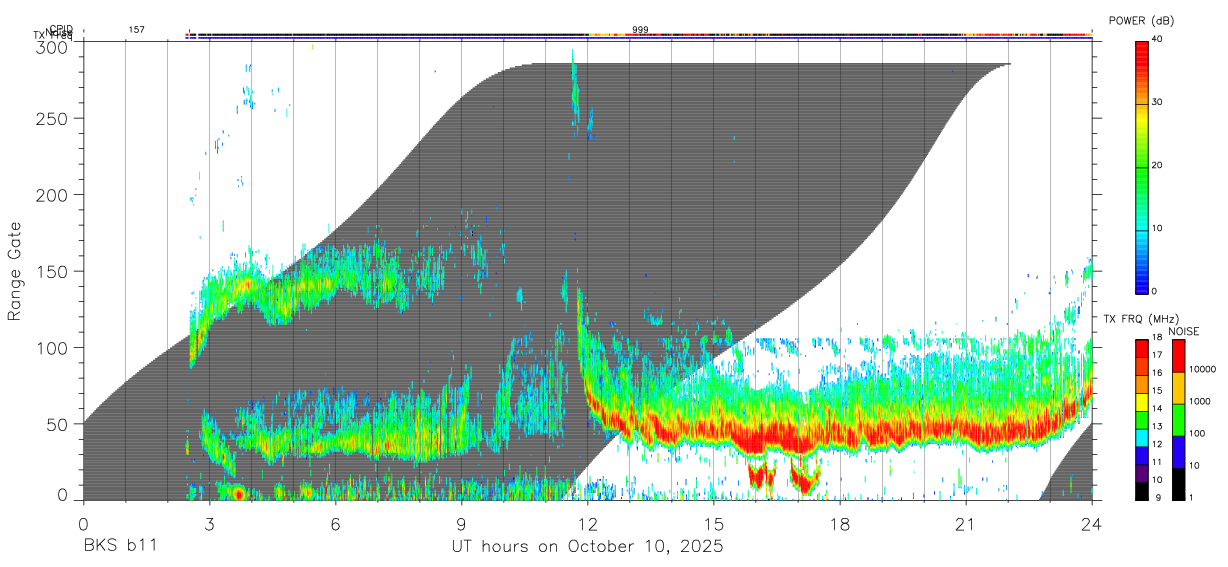This screenshot has width=1228, height=567.
Task: Pick the red top of the power colorbar
Action: point(1141,48)
